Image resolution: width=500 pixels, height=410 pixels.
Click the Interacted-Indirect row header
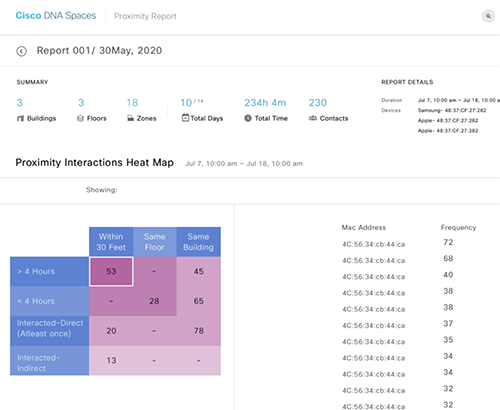[50, 360]
